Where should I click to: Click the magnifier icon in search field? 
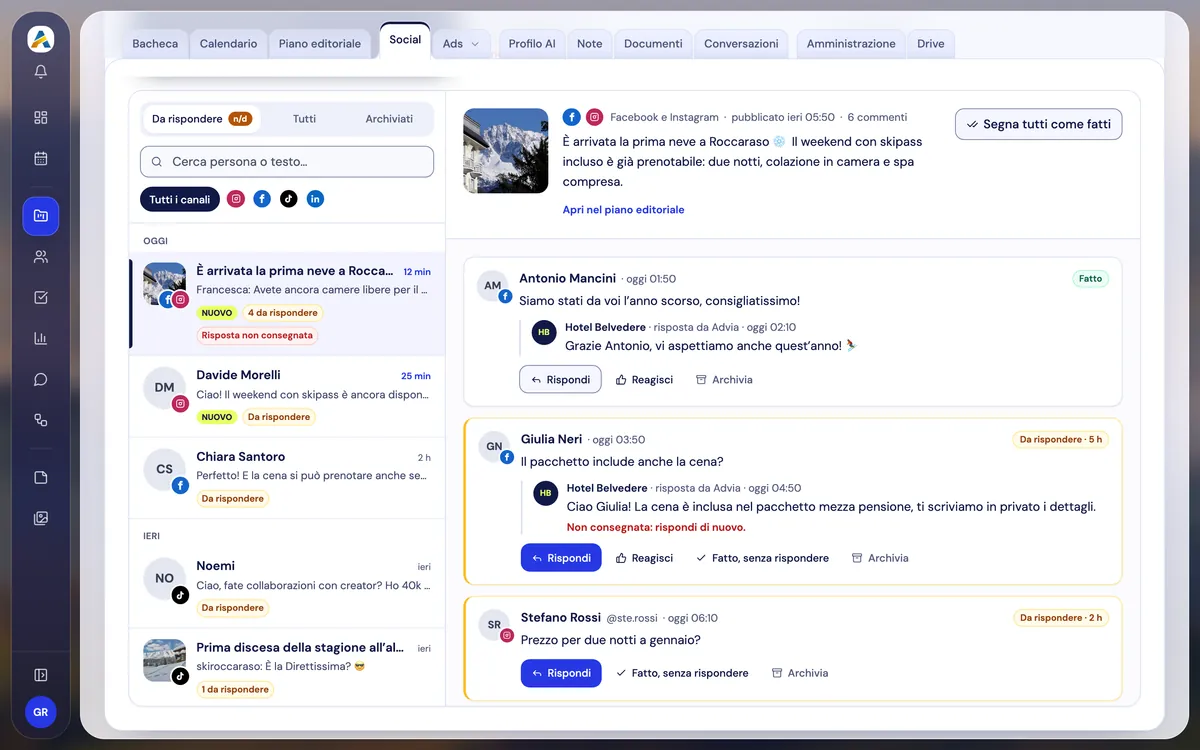click(157, 162)
